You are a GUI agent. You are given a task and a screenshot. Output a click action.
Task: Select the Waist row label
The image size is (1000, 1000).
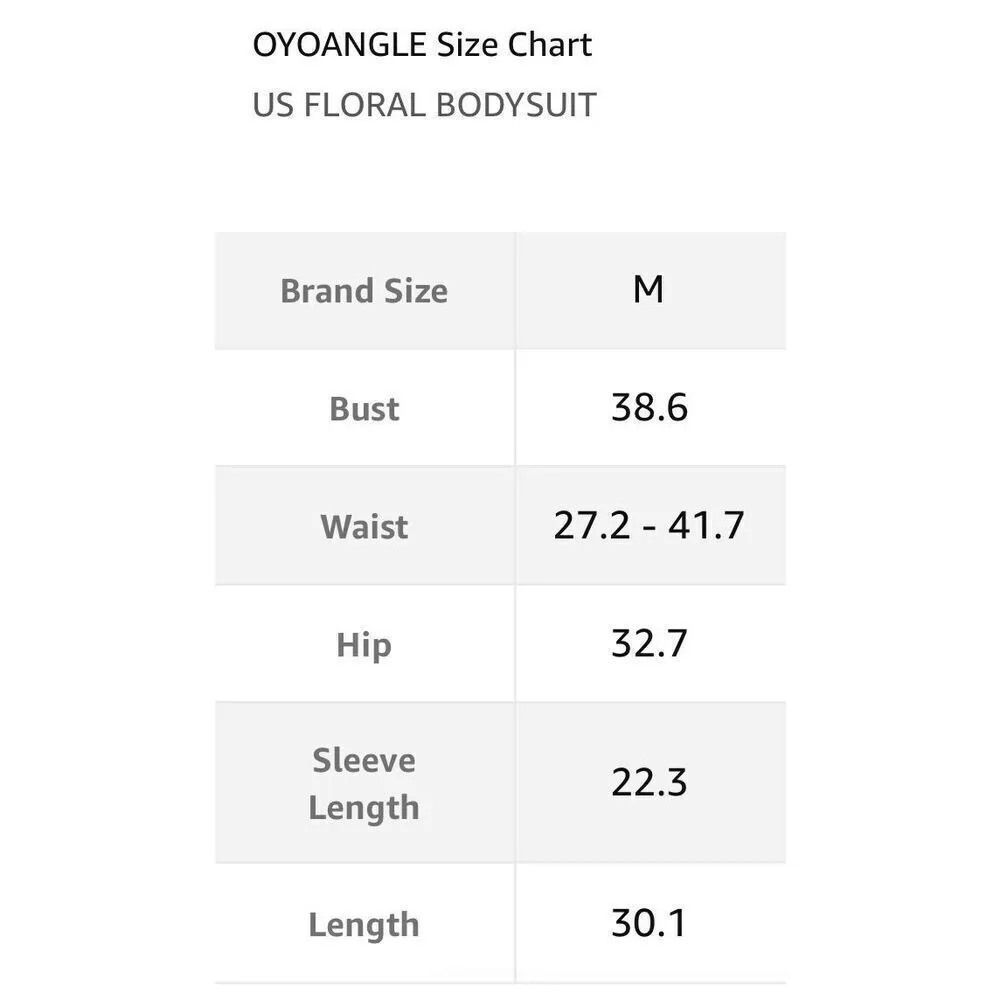pyautogui.click(x=364, y=526)
